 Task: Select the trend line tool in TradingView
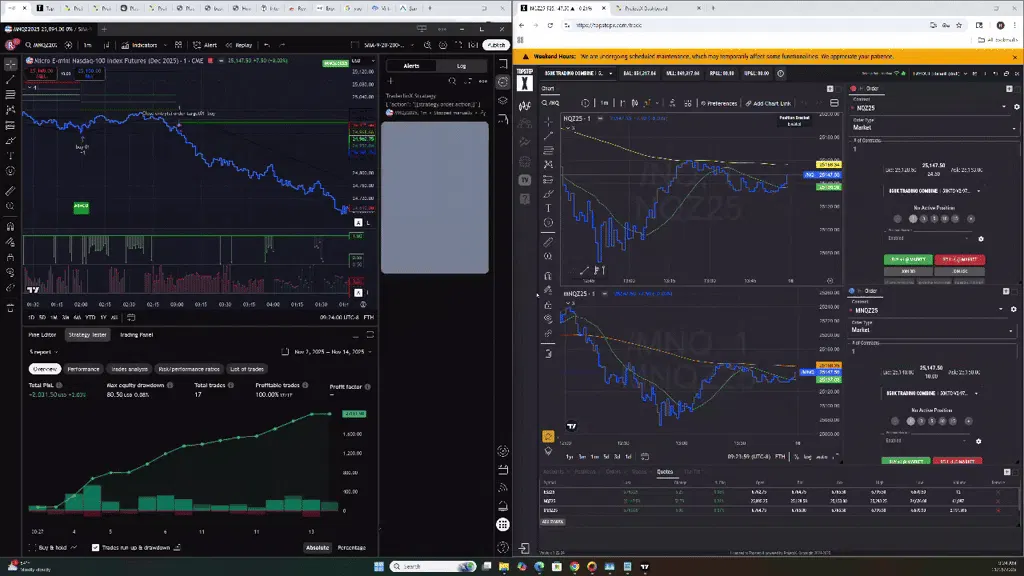[x=10, y=79]
